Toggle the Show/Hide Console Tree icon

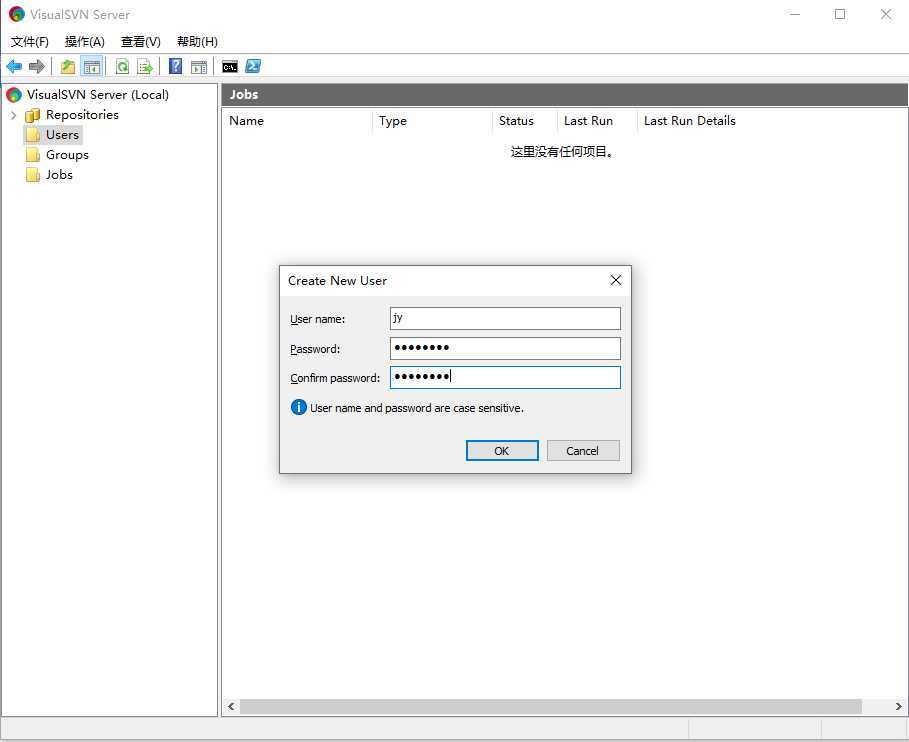92,67
